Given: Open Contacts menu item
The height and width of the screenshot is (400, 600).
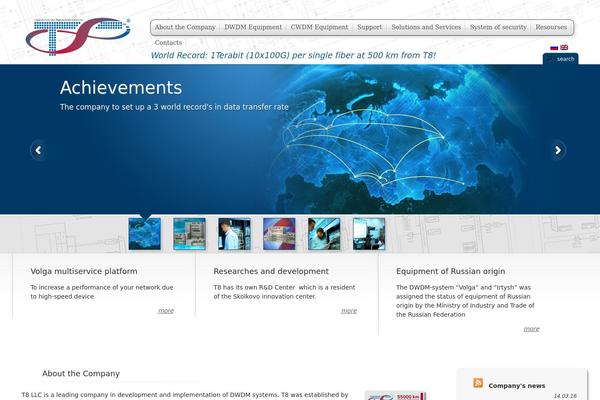Looking at the screenshot, I should 168,42.
